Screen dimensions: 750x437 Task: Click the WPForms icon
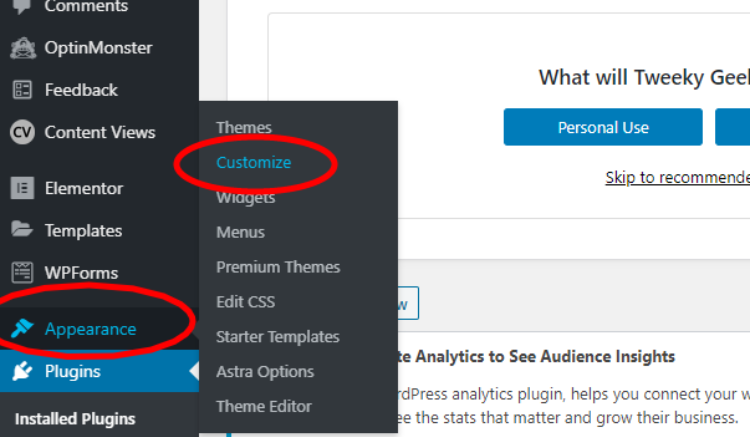[x=22, y=273]
